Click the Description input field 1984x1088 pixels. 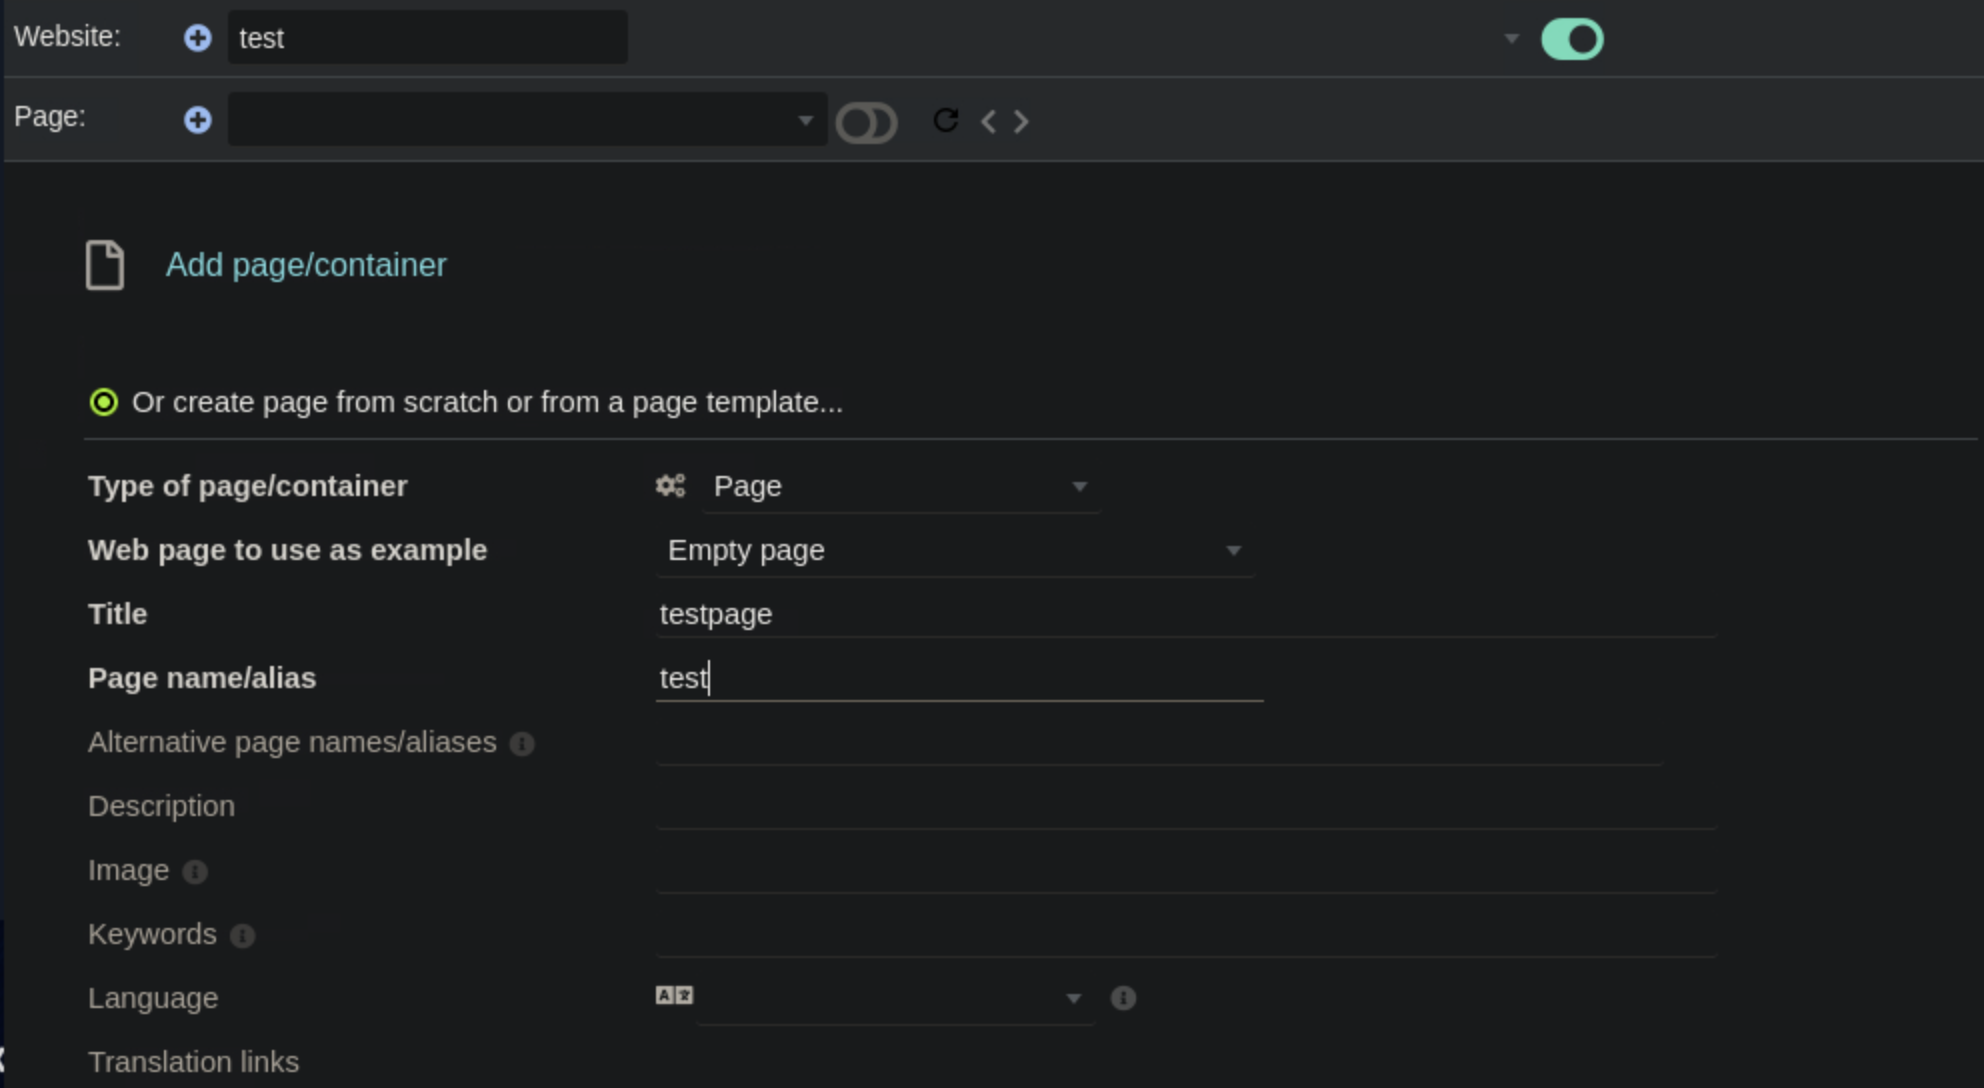(1185, 806)
